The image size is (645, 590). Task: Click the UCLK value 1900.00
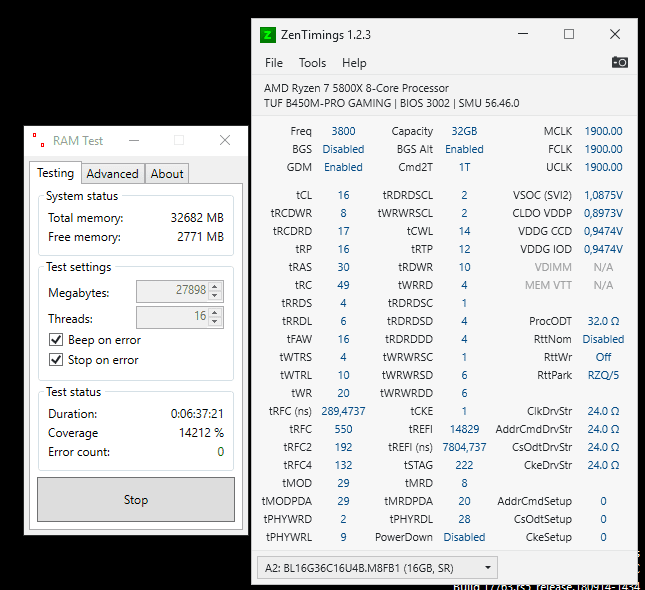603,167
